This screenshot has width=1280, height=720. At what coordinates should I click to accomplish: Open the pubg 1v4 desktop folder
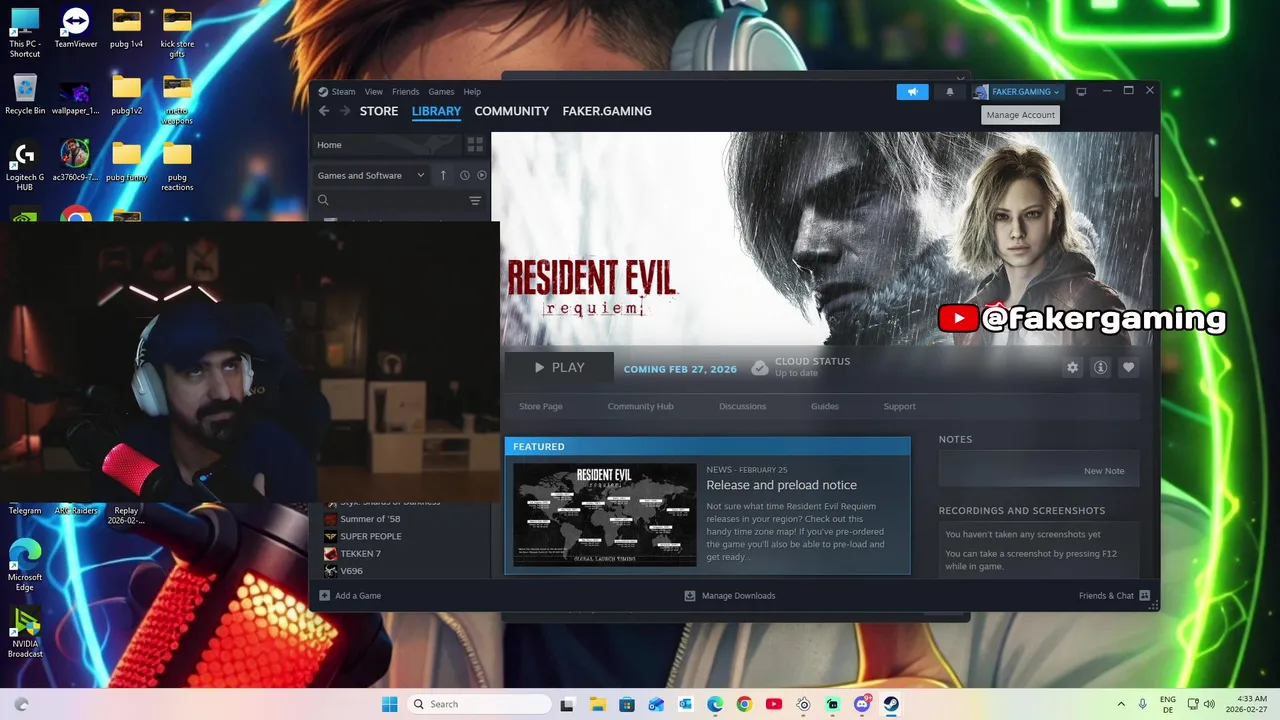pyautogui.click(x=126, y=28)
